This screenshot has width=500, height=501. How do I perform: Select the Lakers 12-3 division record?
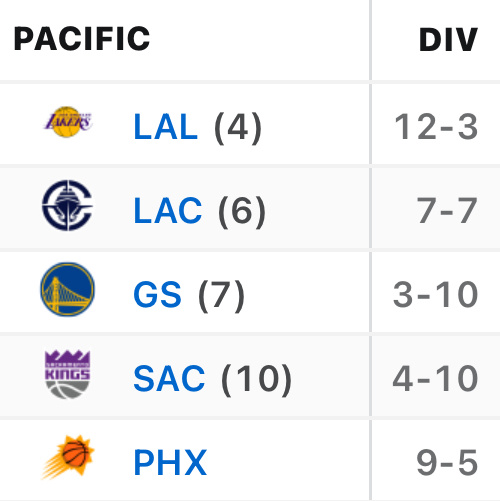436,127
